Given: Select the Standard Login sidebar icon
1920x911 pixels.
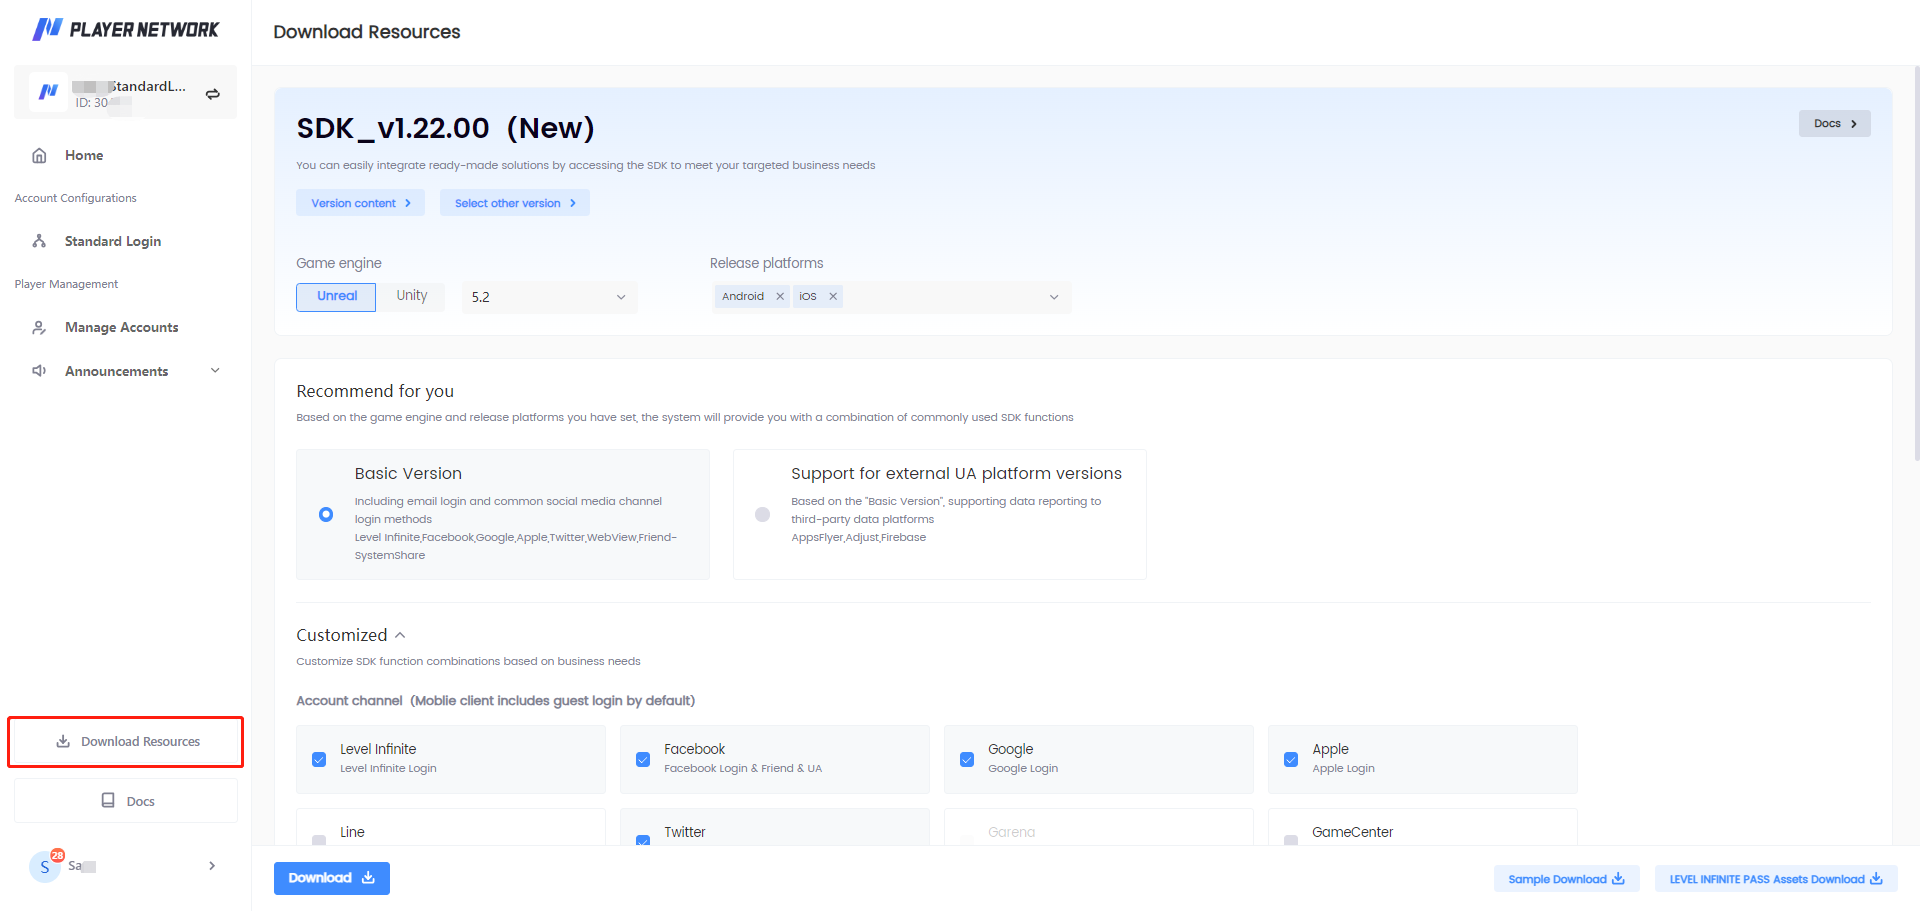Looking at the screenshot, I should [x=38, y=241].
